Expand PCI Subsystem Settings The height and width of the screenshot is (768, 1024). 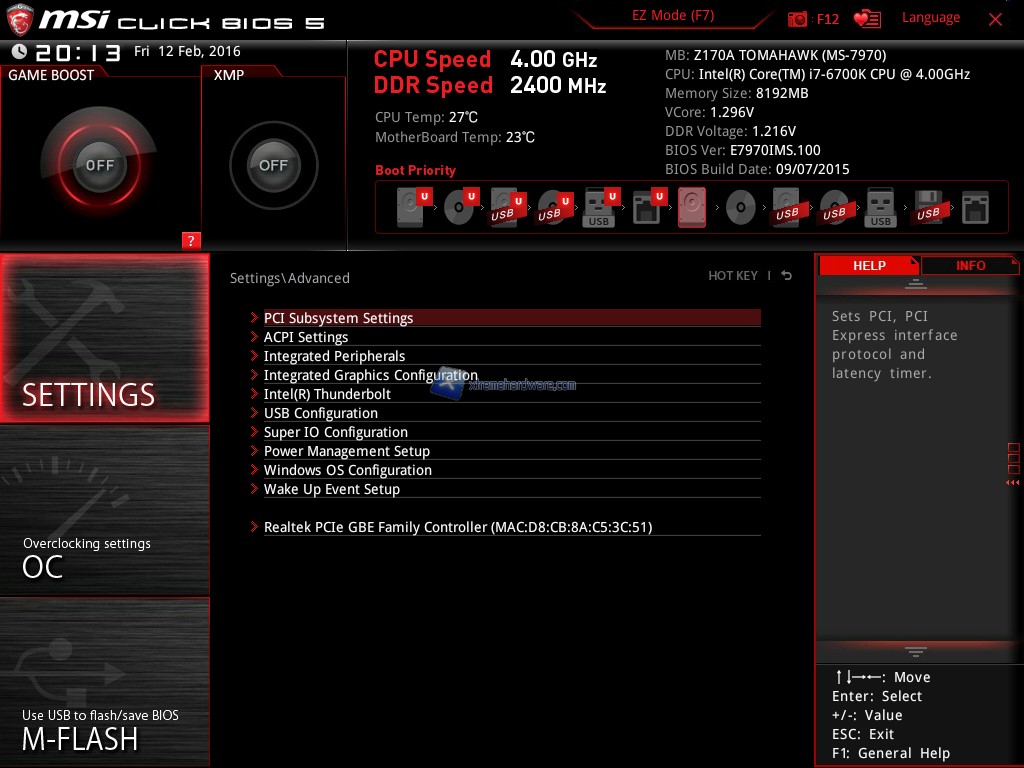(338, 318)
